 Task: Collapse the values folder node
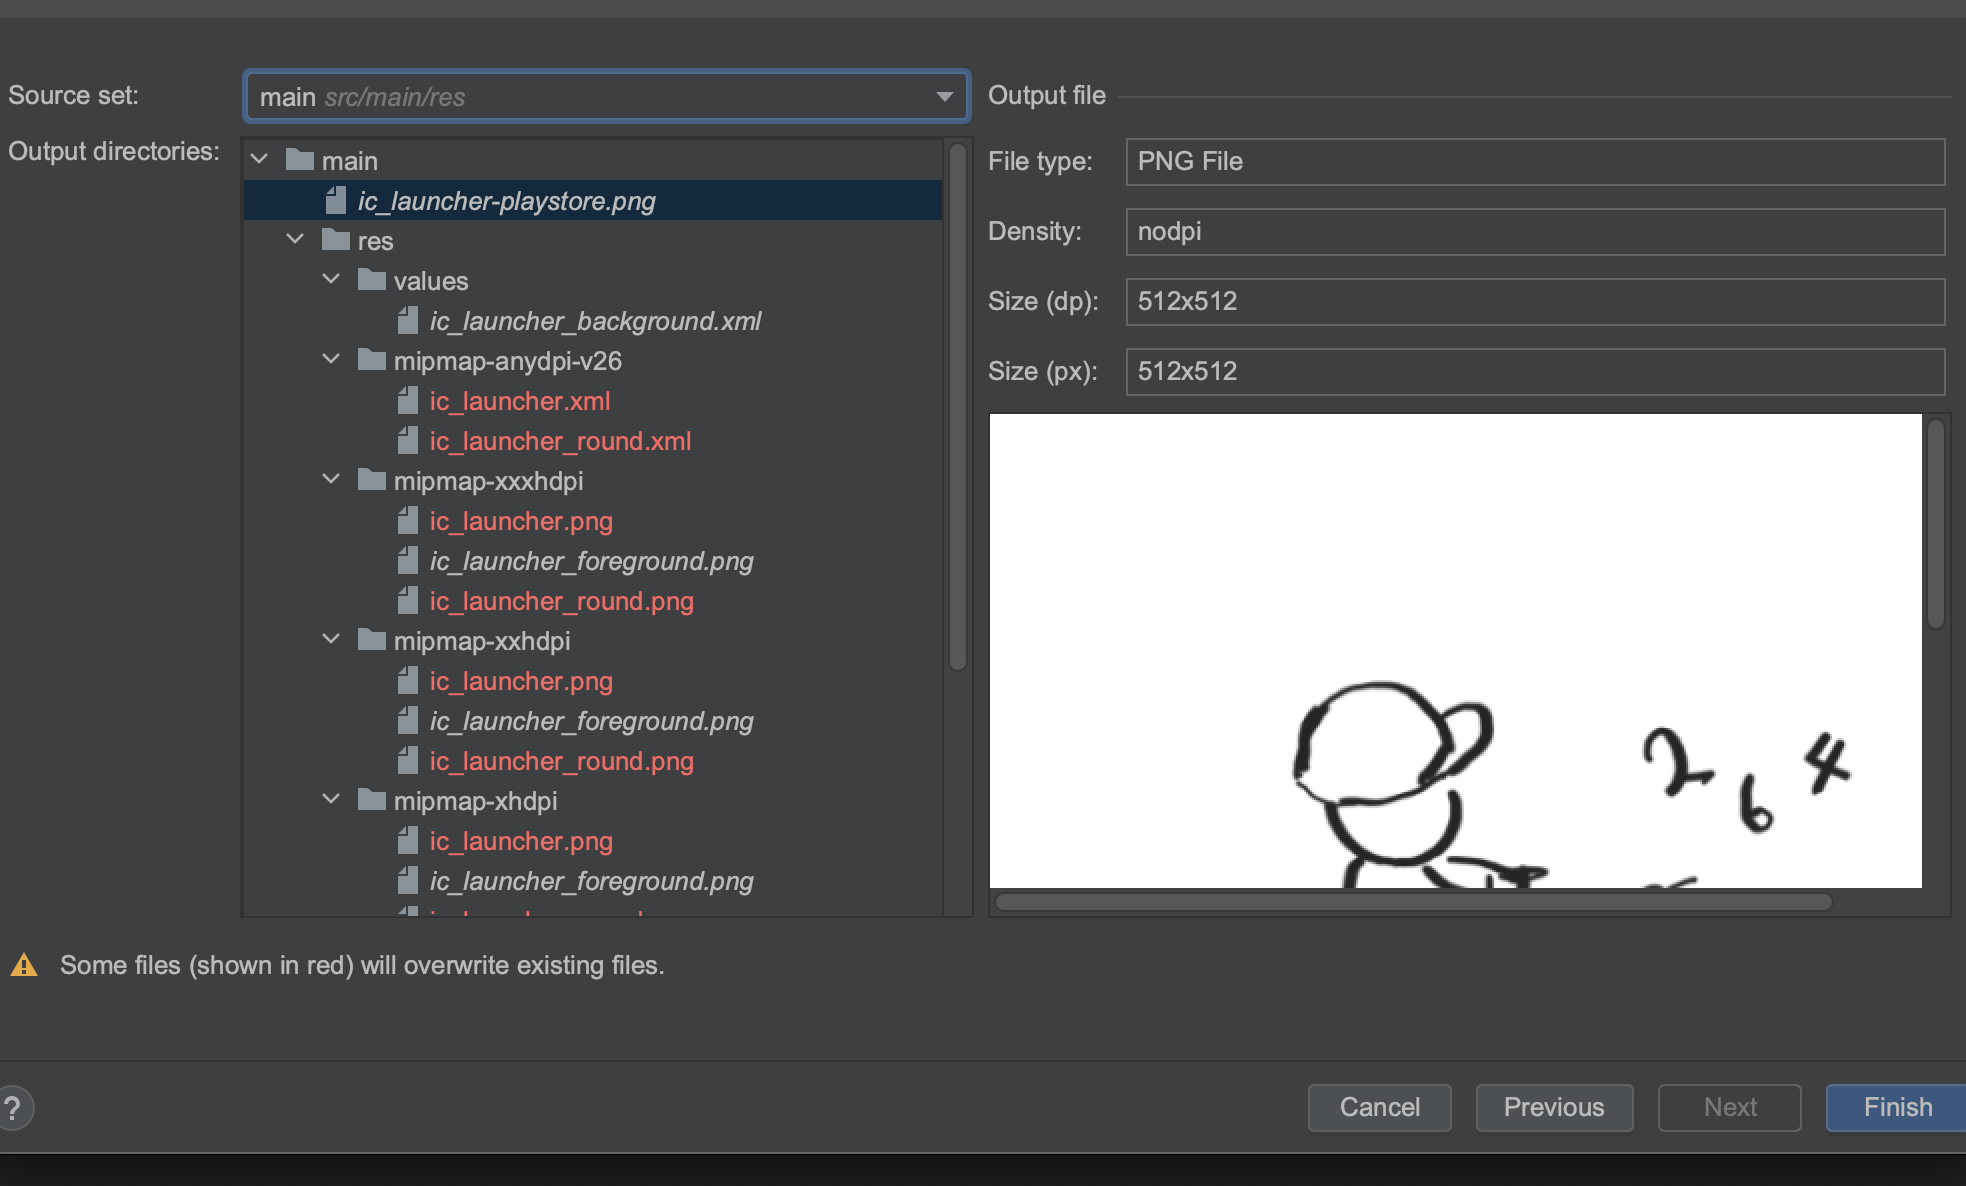[331, 280]
